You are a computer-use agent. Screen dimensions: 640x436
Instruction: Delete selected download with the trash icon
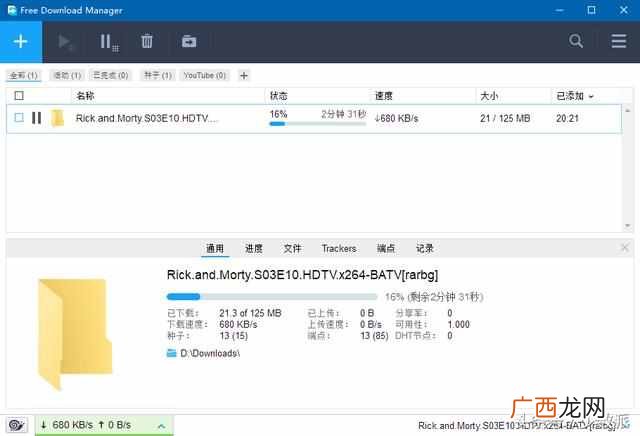coord(147,41)
